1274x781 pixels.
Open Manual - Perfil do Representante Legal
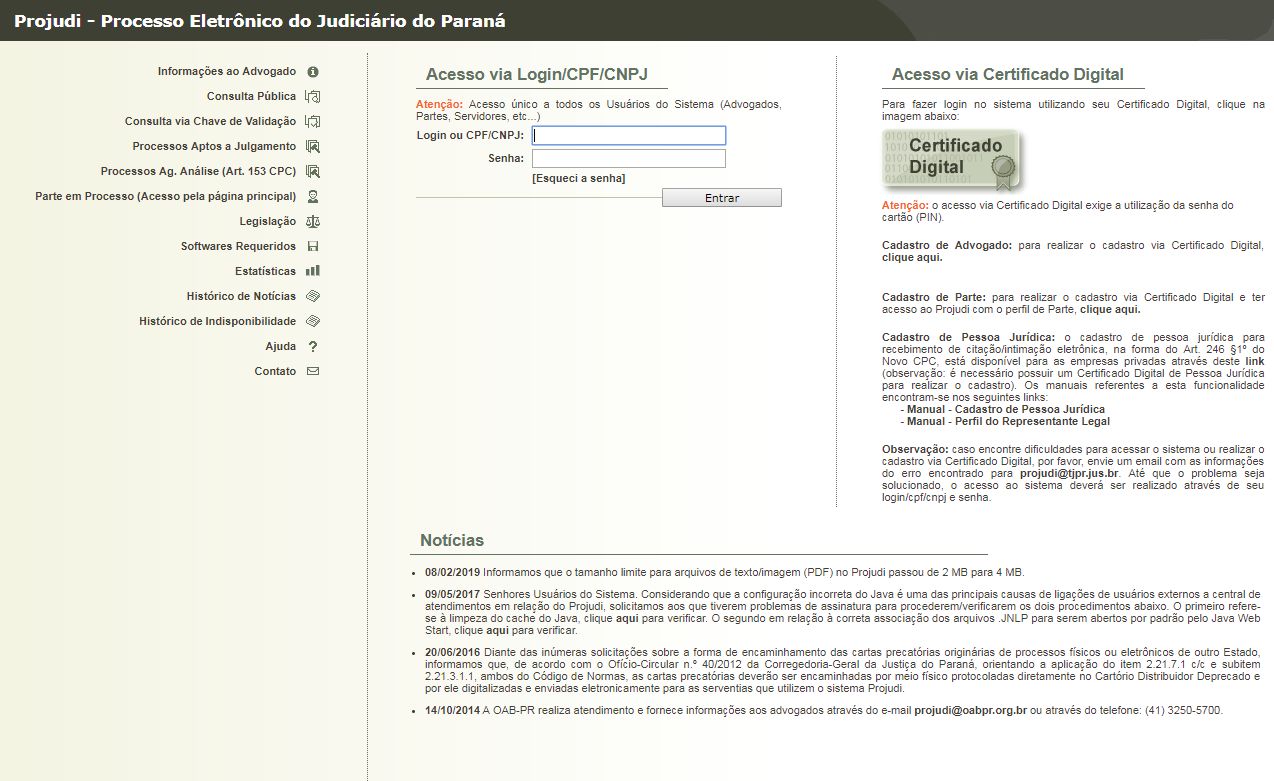pyautogui.click(x=1008, y=422)
